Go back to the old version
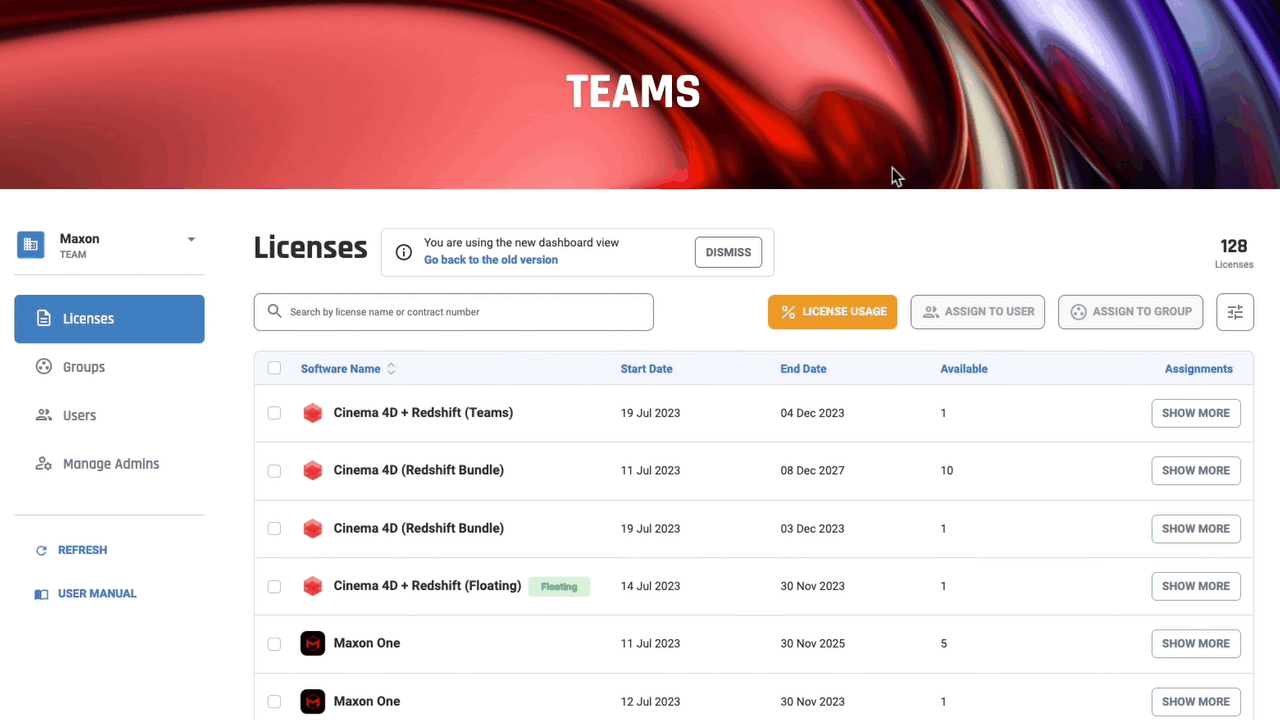The height and width of the screenshot is (720, 1280). click(x=491, y=260)
